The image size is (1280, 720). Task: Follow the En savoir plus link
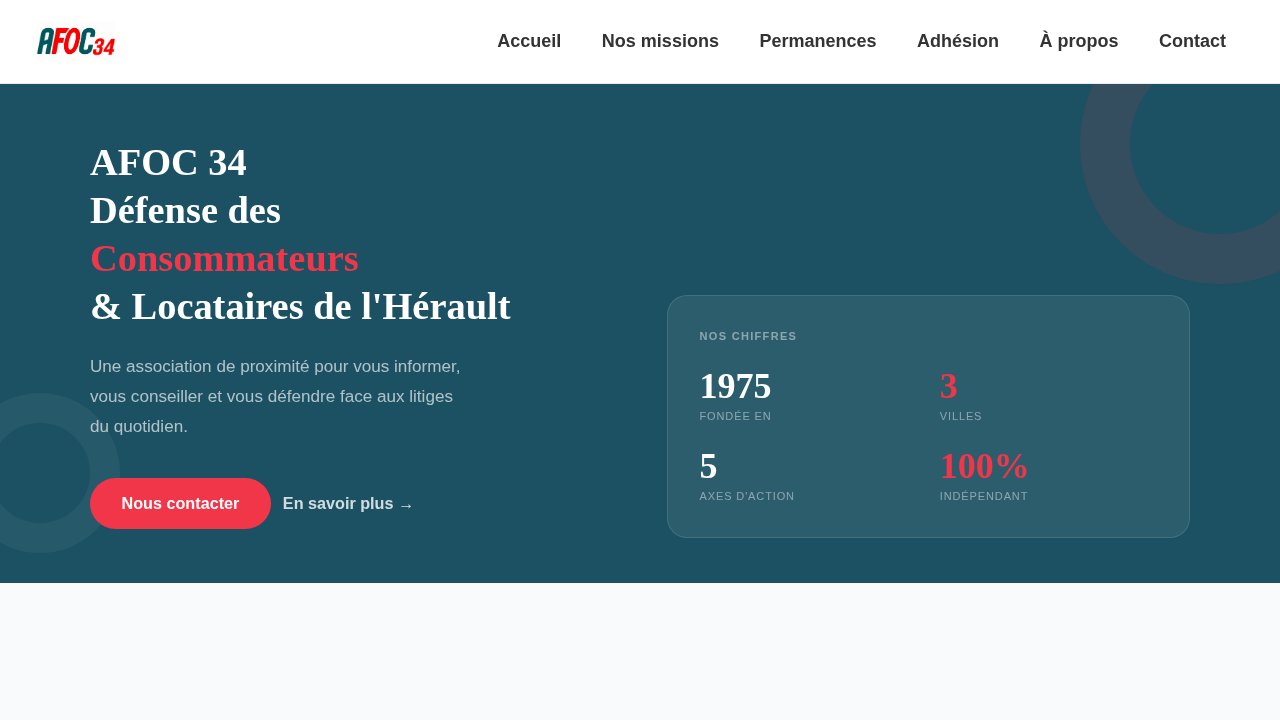(348, 504)
